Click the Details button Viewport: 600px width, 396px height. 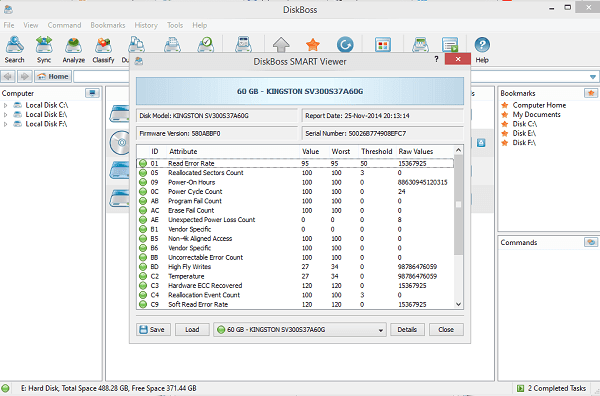coord(407,330)
